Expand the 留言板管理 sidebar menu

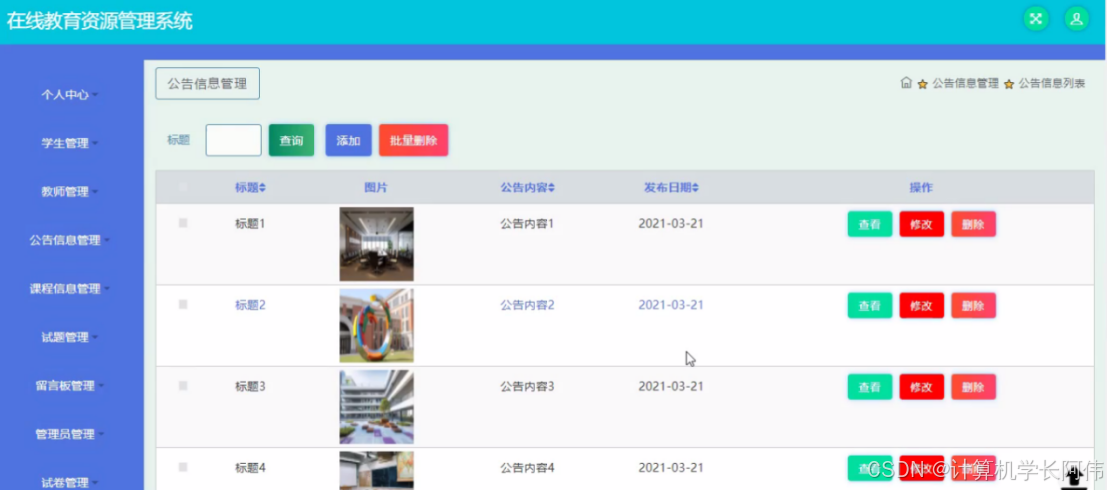click(x=69, y=386)
